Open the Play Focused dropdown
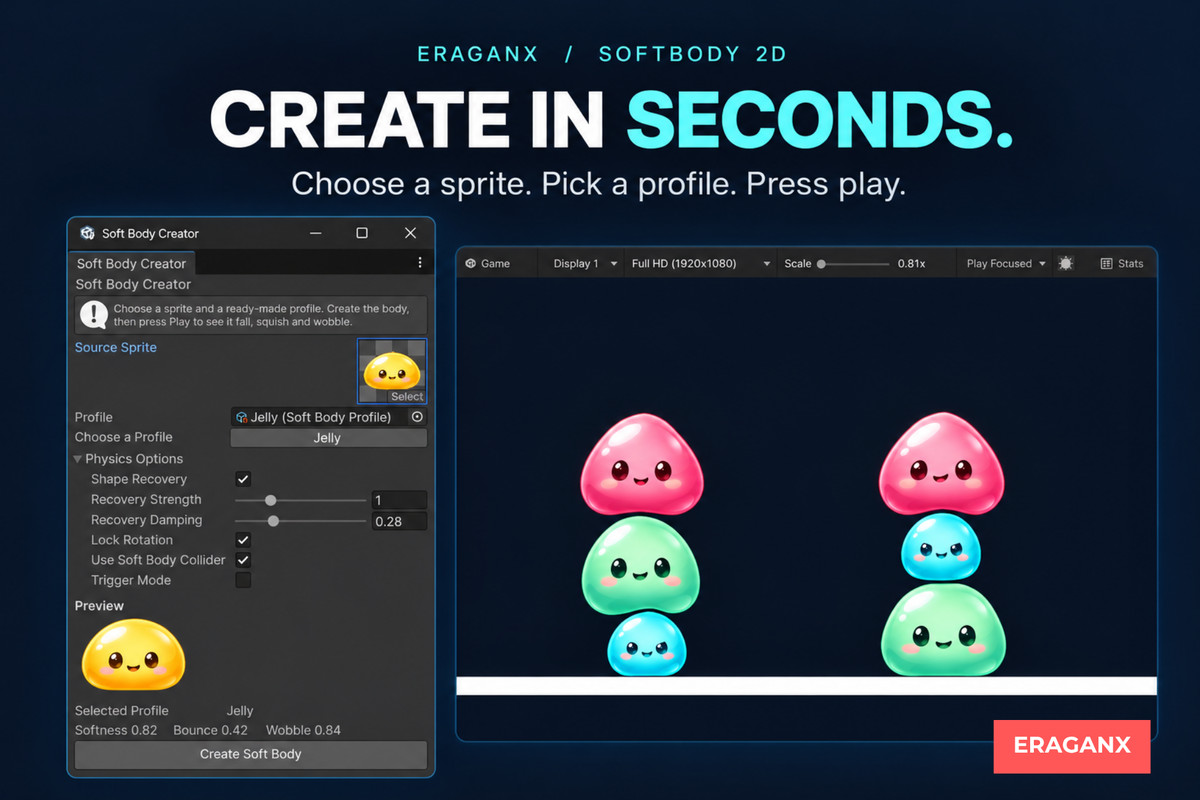1200x800 pixels. (1006, 264)
